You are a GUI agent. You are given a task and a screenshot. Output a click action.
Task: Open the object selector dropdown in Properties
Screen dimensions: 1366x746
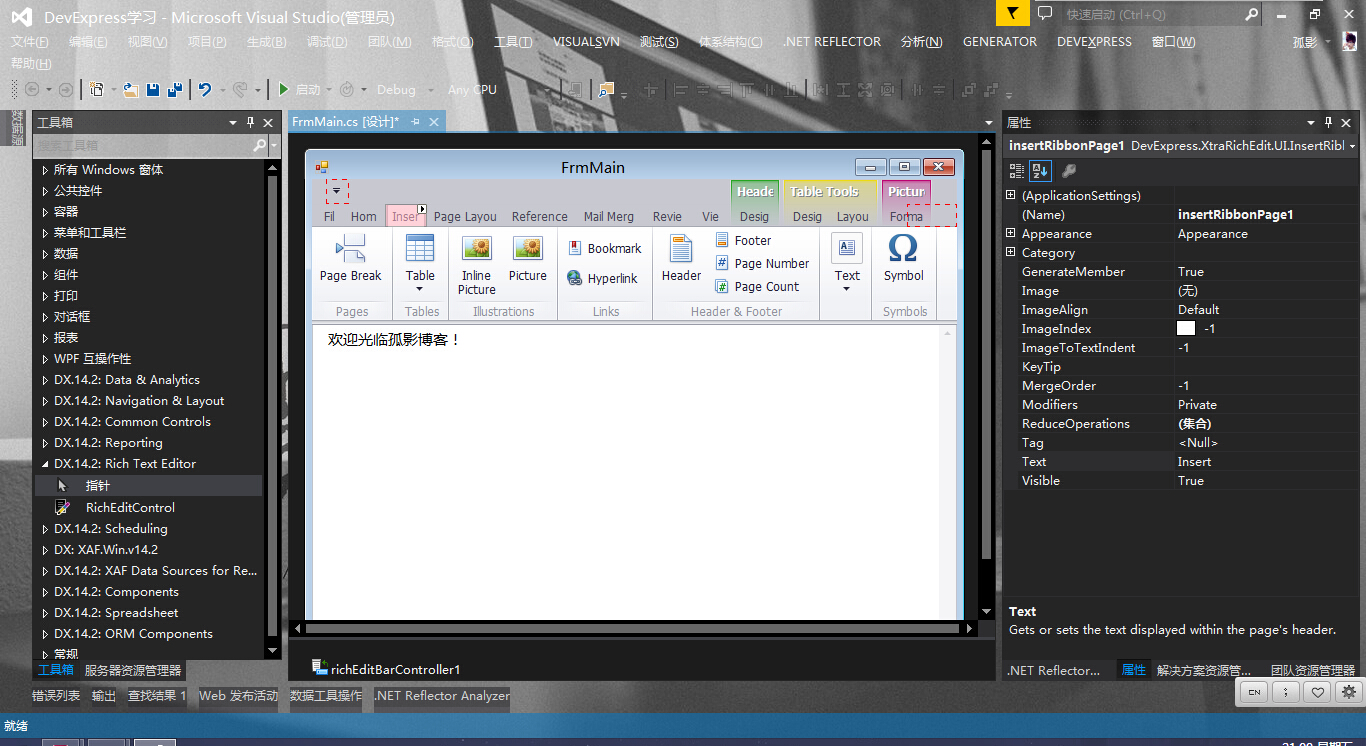[x=1352, y=146]
